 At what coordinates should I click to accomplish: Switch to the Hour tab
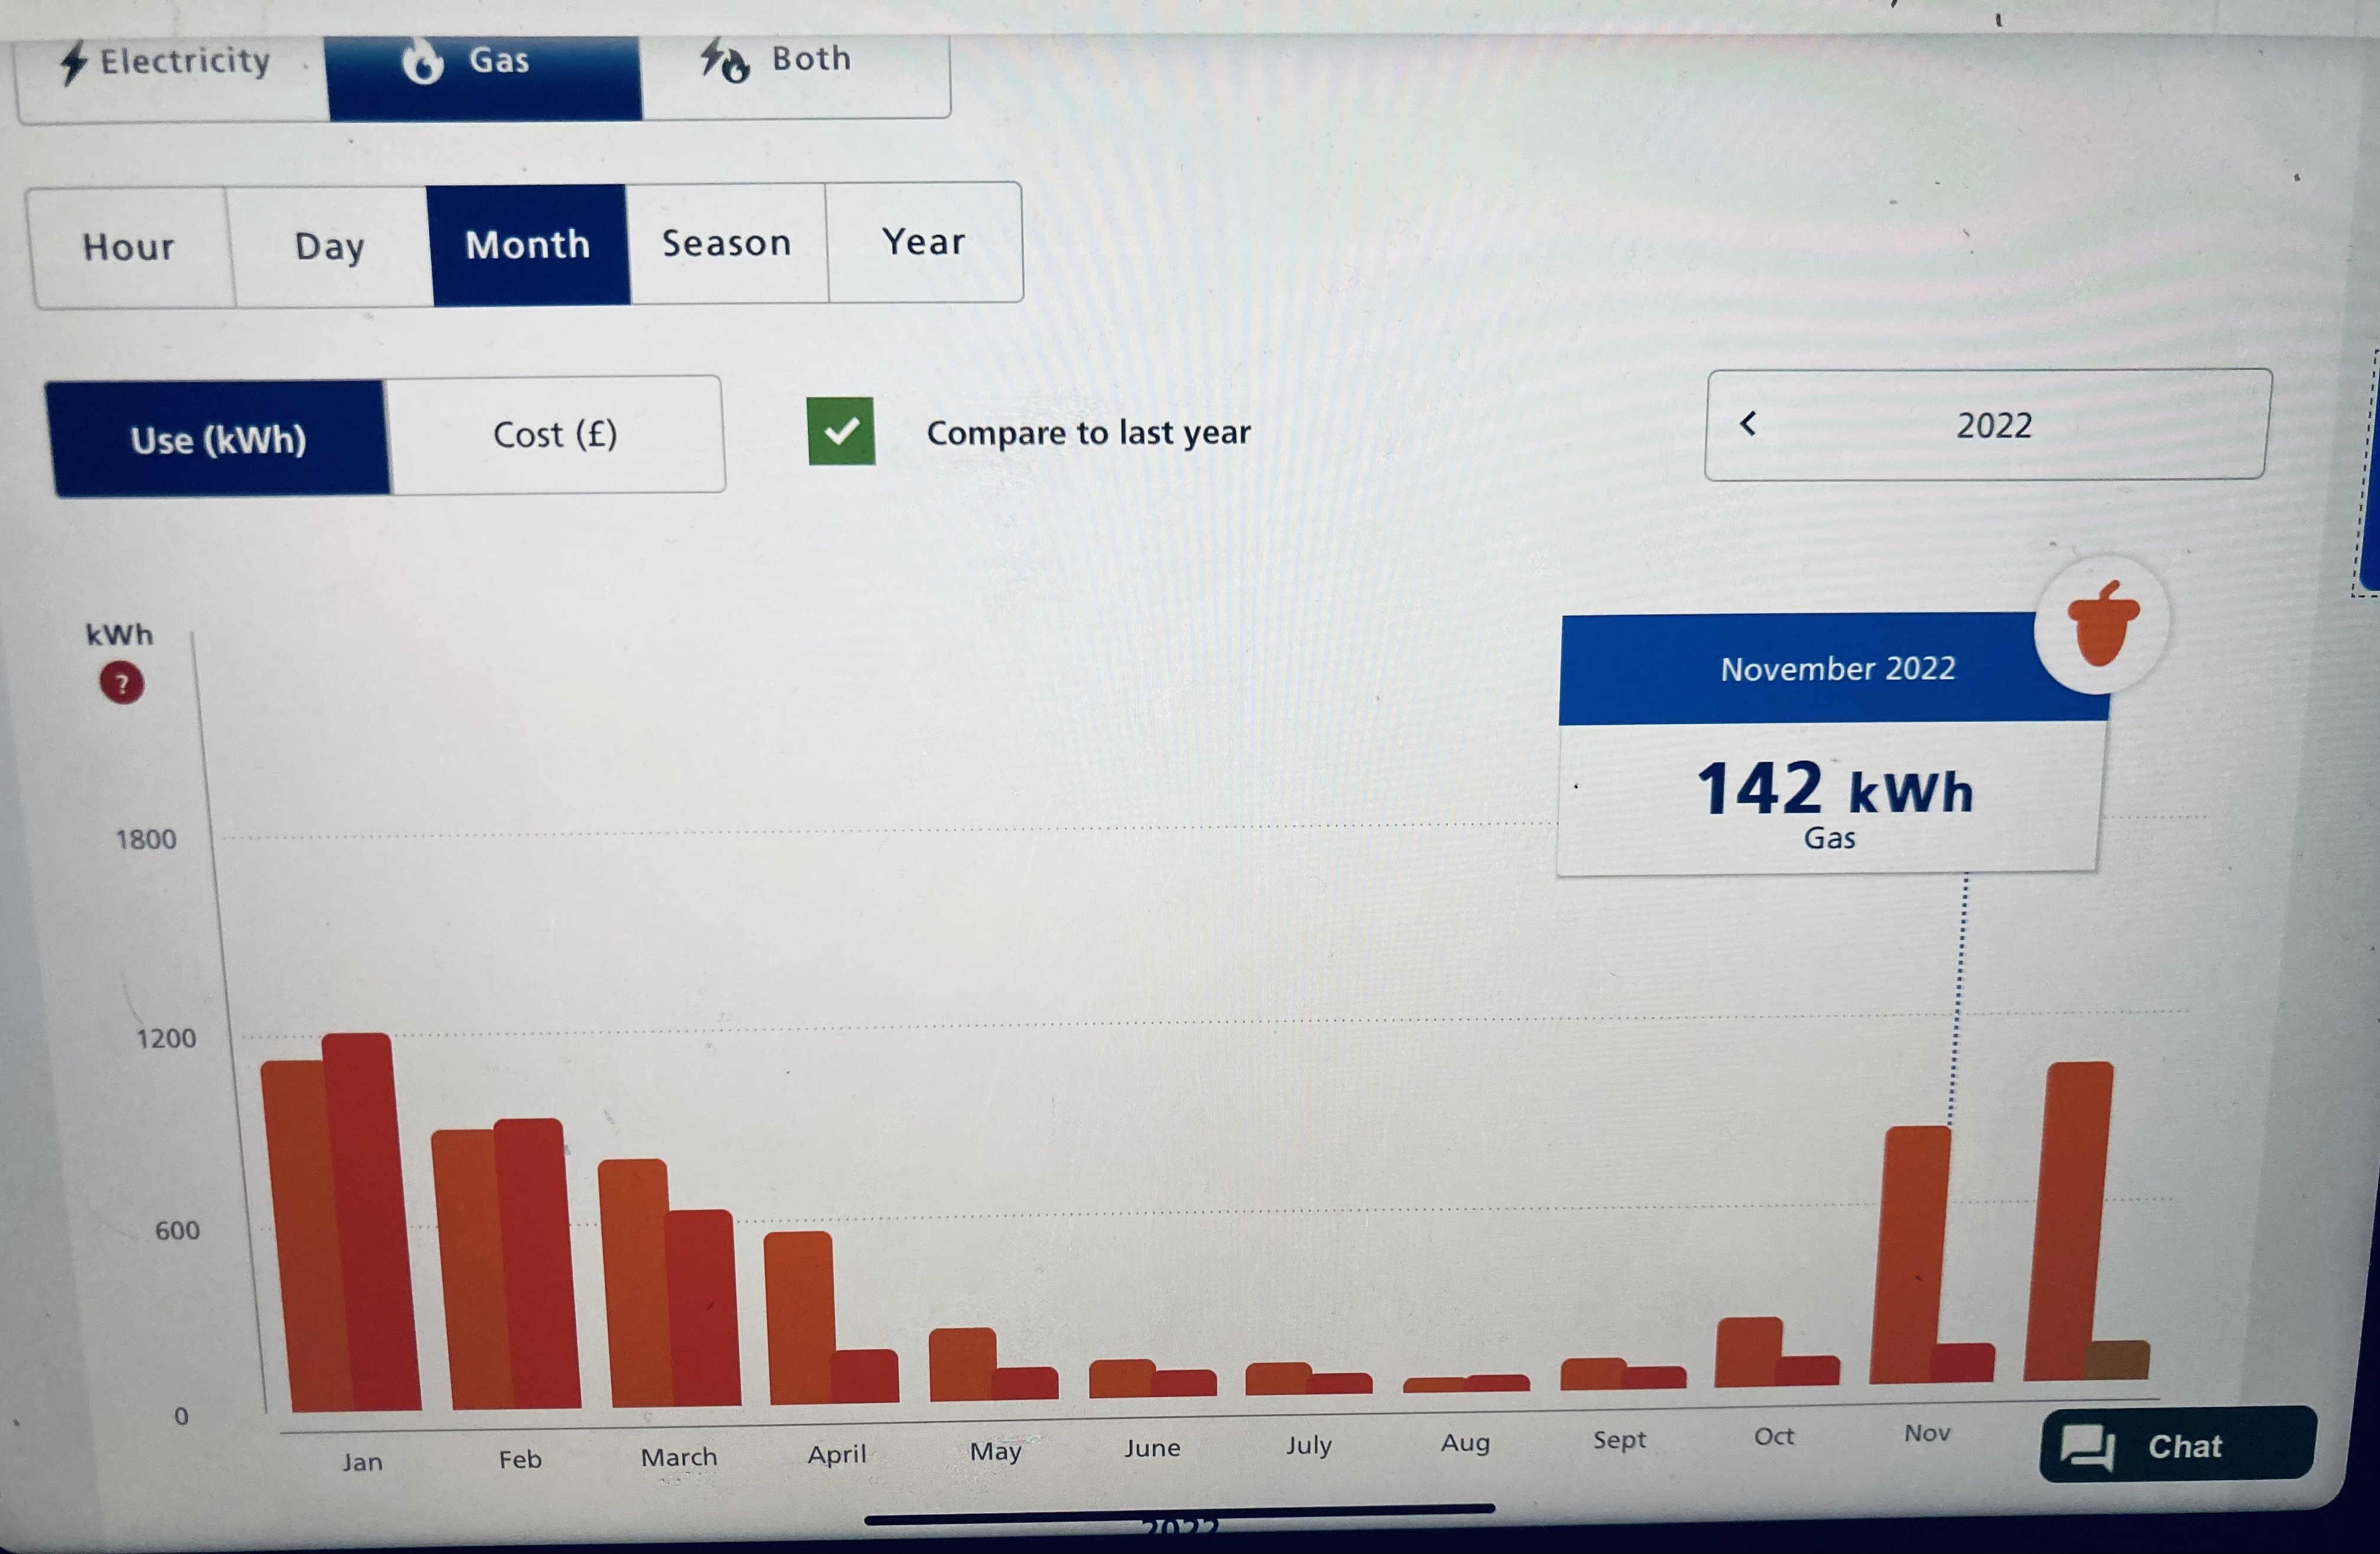128,247
